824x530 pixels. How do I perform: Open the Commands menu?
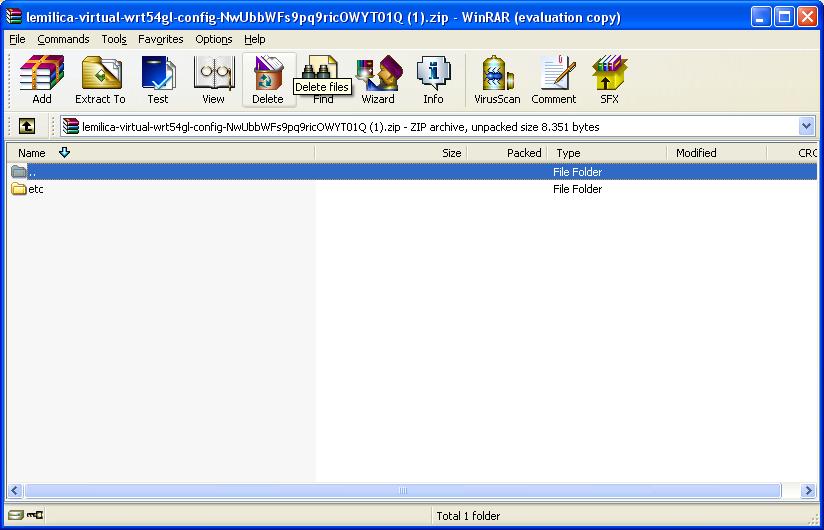pos(63,39)
